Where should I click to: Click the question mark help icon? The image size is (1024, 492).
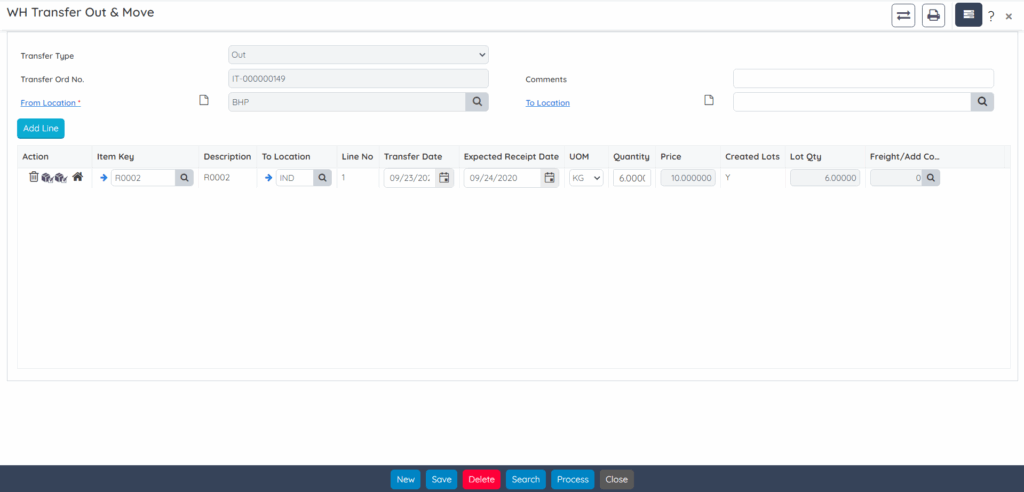[991, 17]
